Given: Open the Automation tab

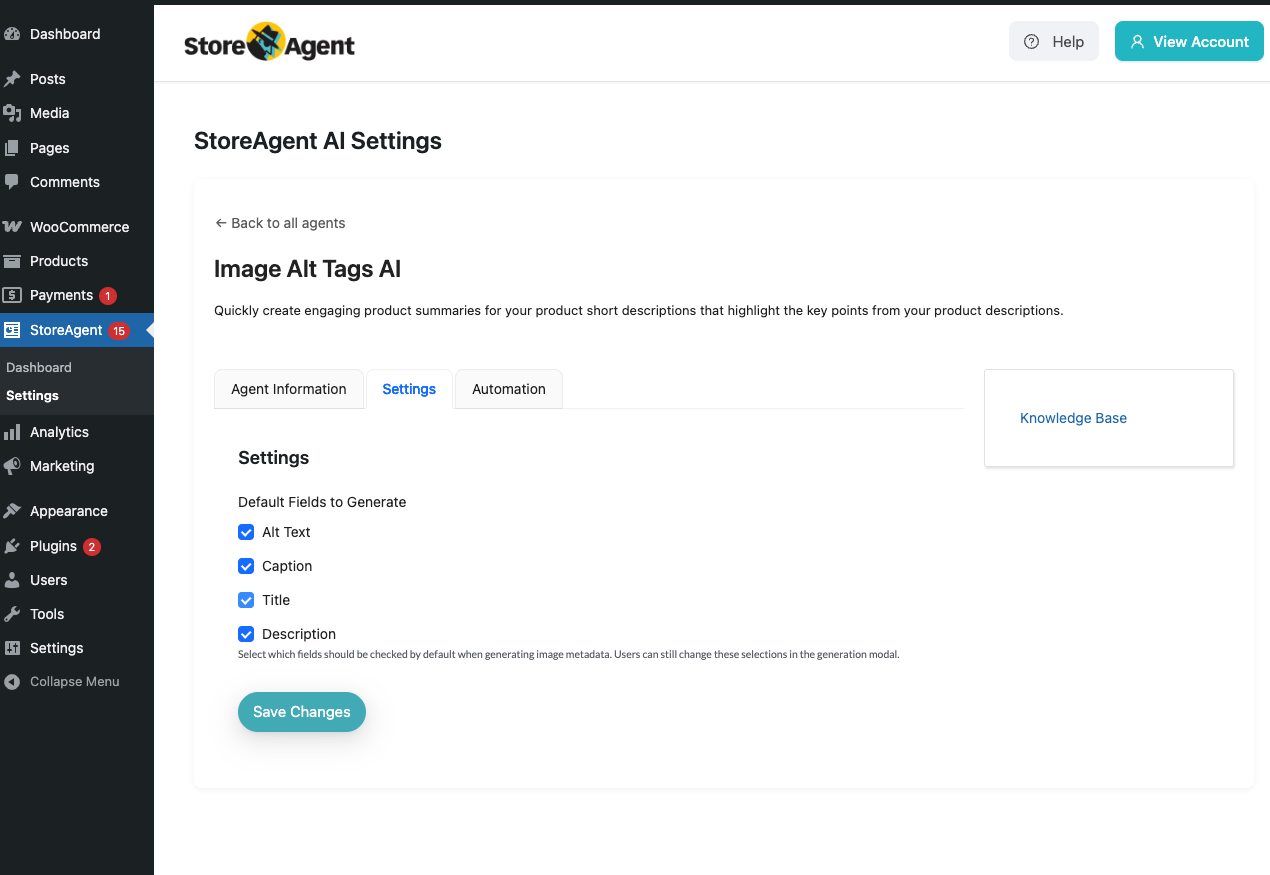Looking at the screenshot, I should (508, 389).
